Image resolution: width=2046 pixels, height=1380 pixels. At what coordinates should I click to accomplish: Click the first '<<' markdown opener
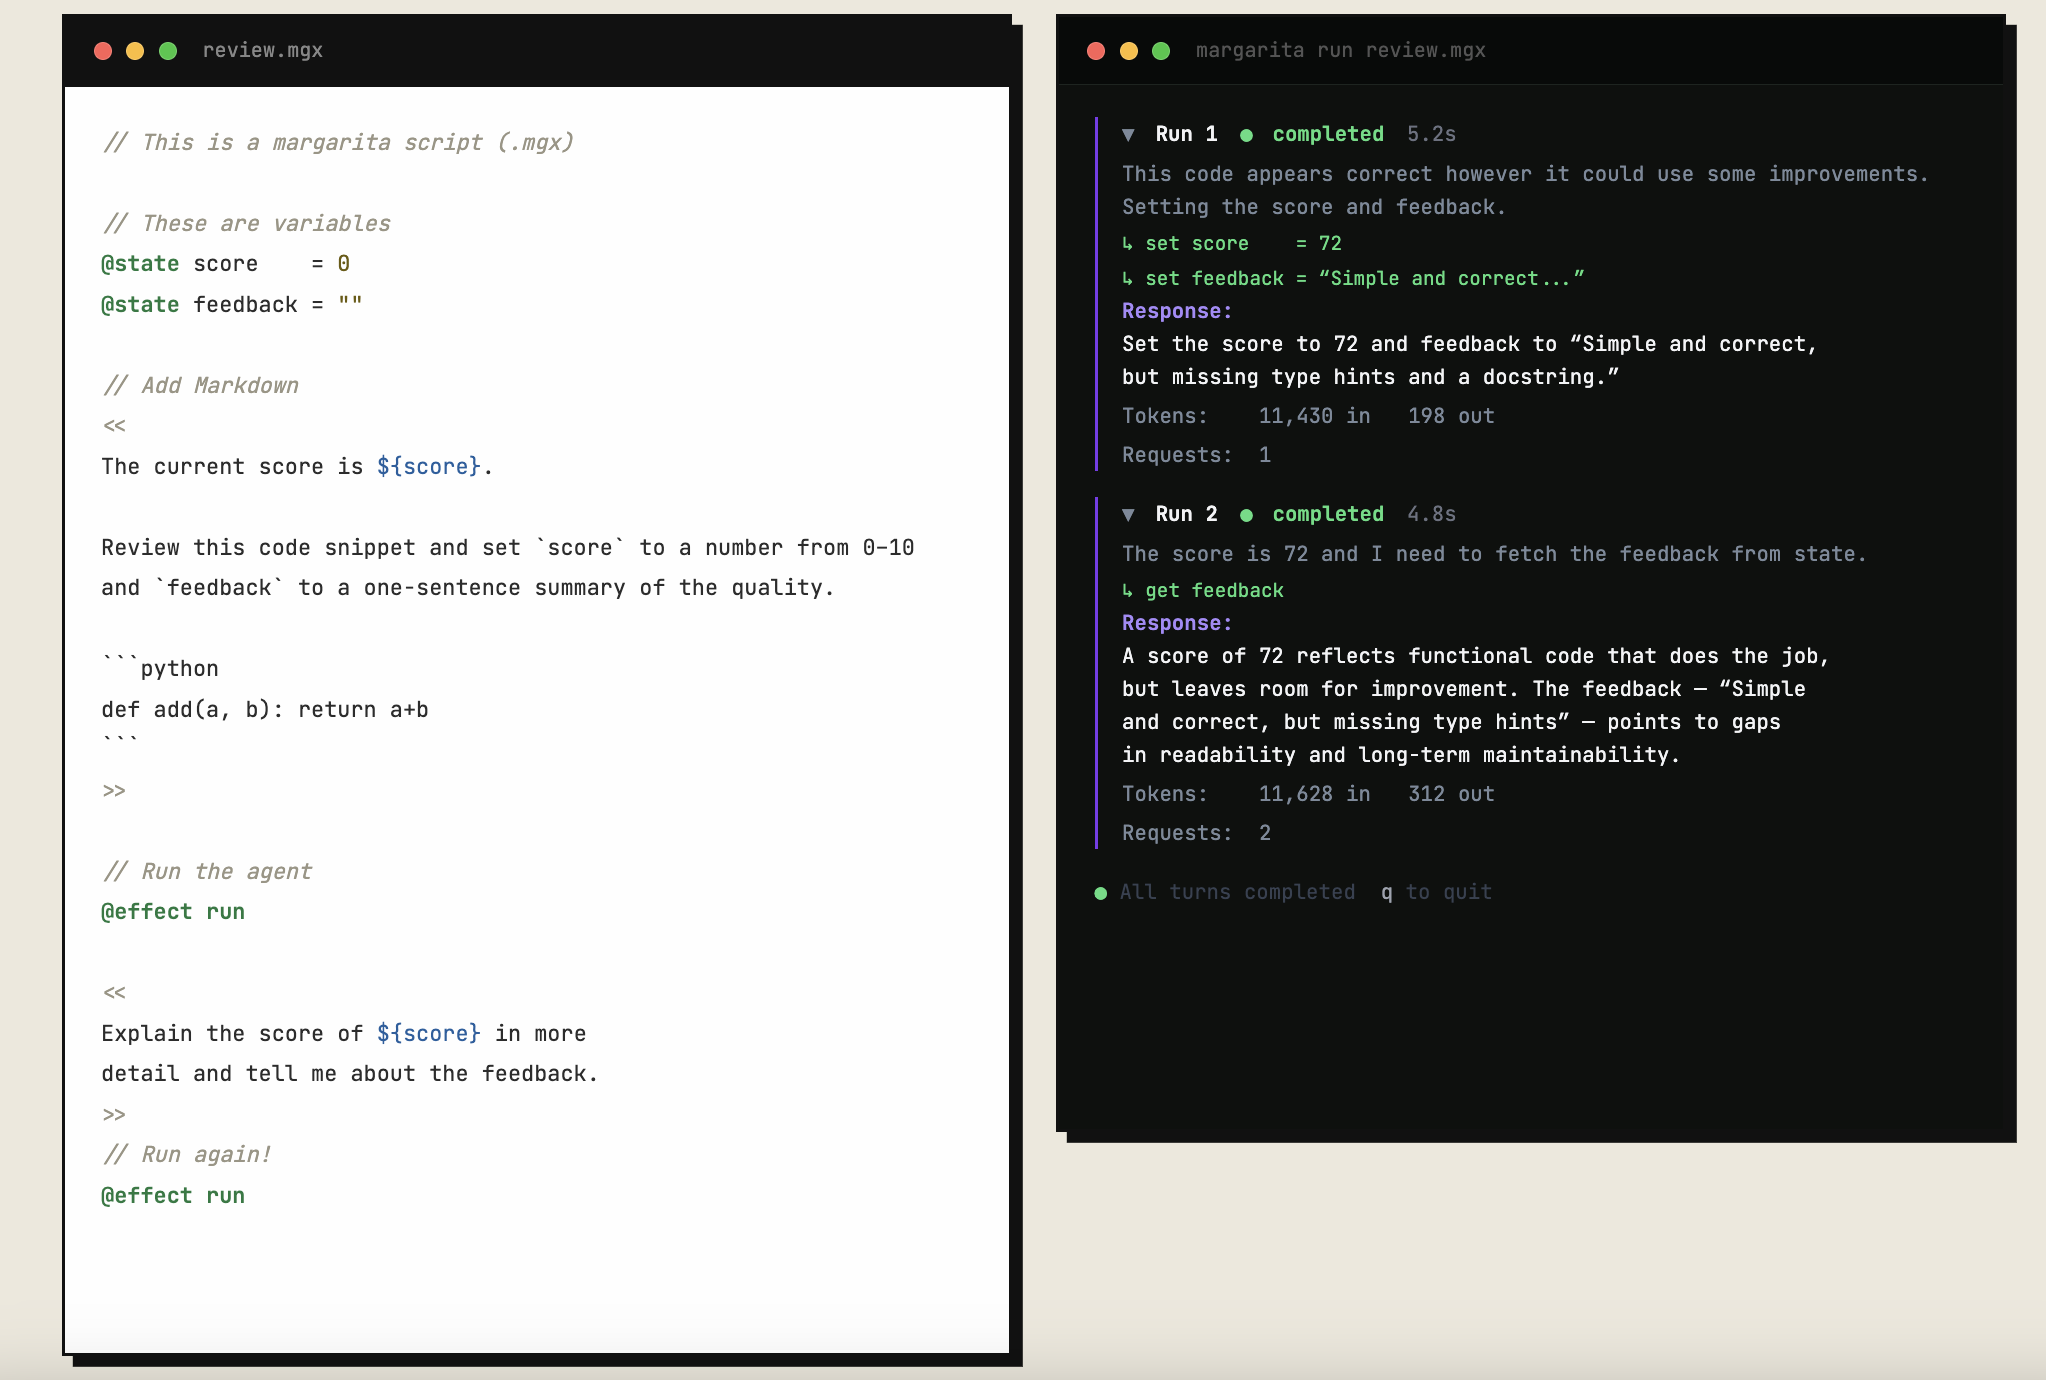(x=115, y=426)
